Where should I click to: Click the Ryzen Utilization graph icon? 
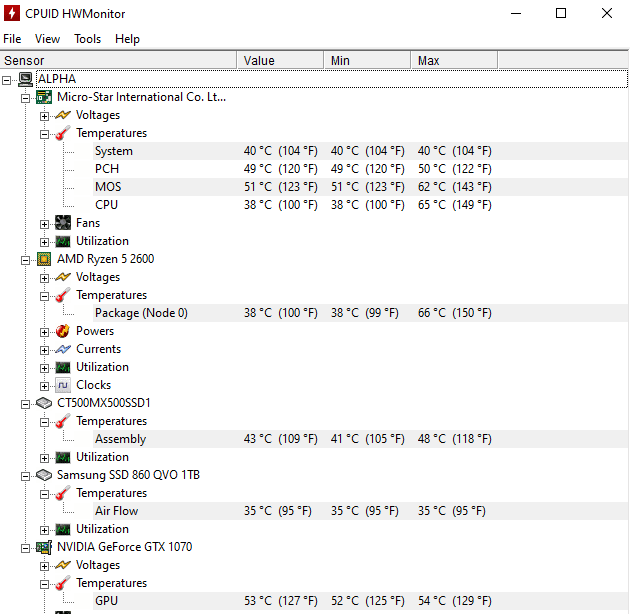[x=63, y=367]
